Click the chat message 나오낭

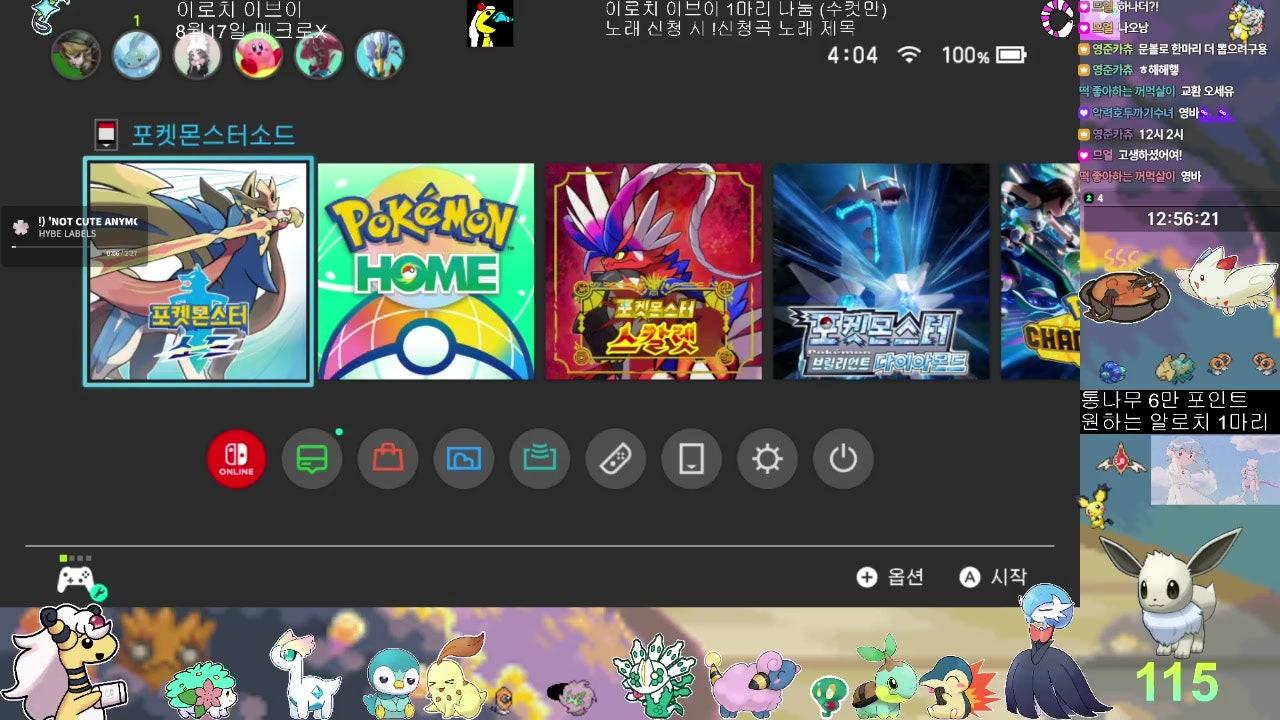click(1132, 27)
